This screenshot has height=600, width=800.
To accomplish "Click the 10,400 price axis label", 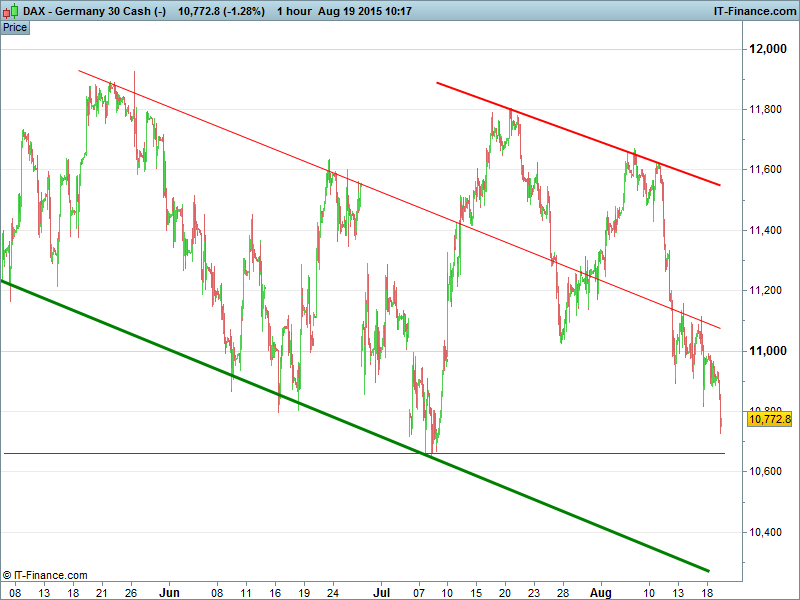I will pyautogui.click(x=769, y=532).
